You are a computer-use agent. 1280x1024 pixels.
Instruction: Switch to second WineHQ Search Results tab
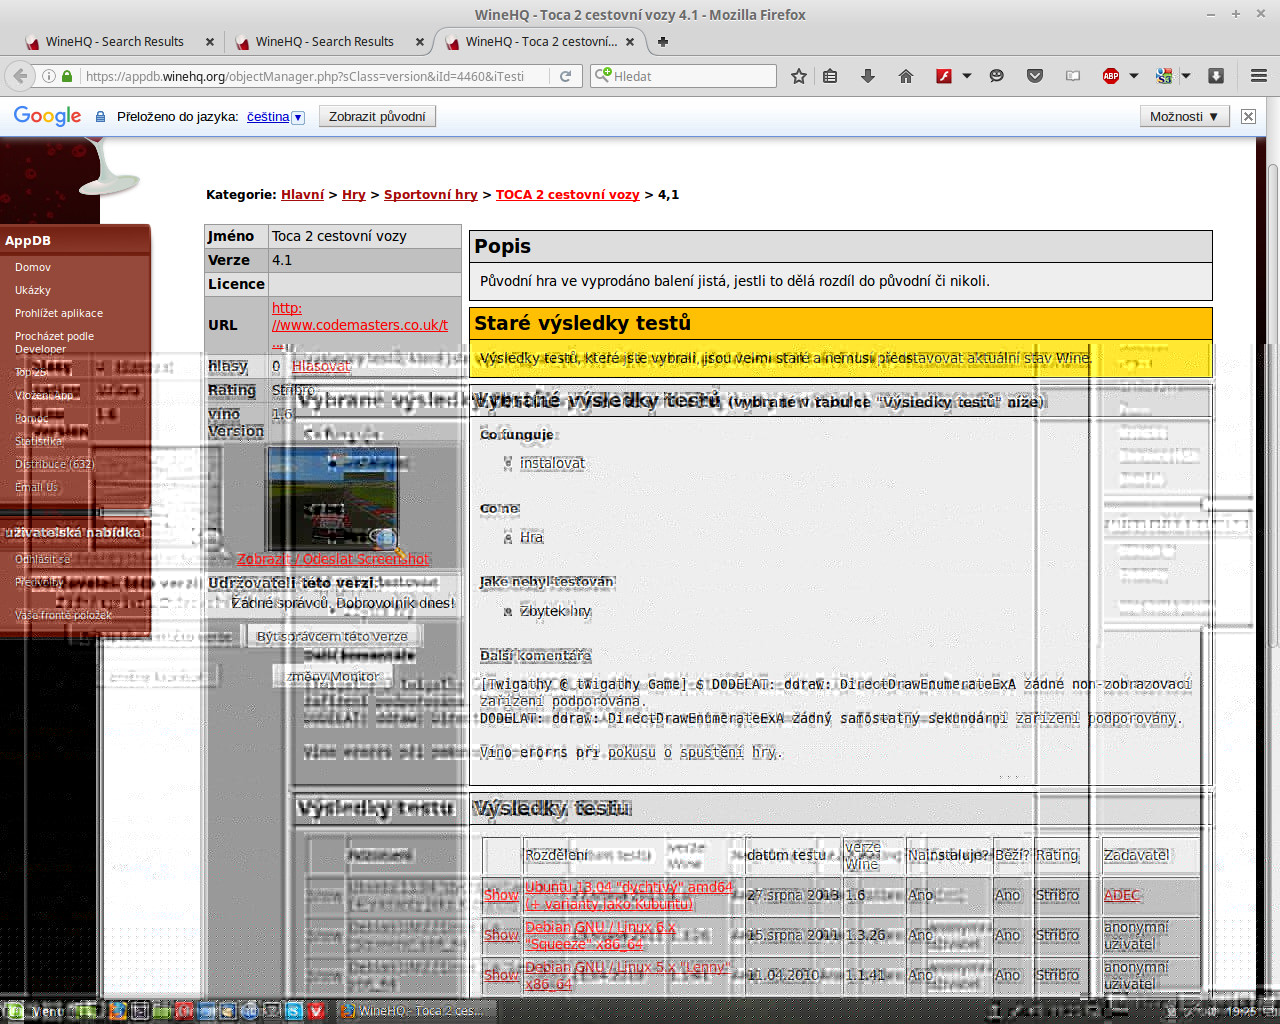pos(324,42)
